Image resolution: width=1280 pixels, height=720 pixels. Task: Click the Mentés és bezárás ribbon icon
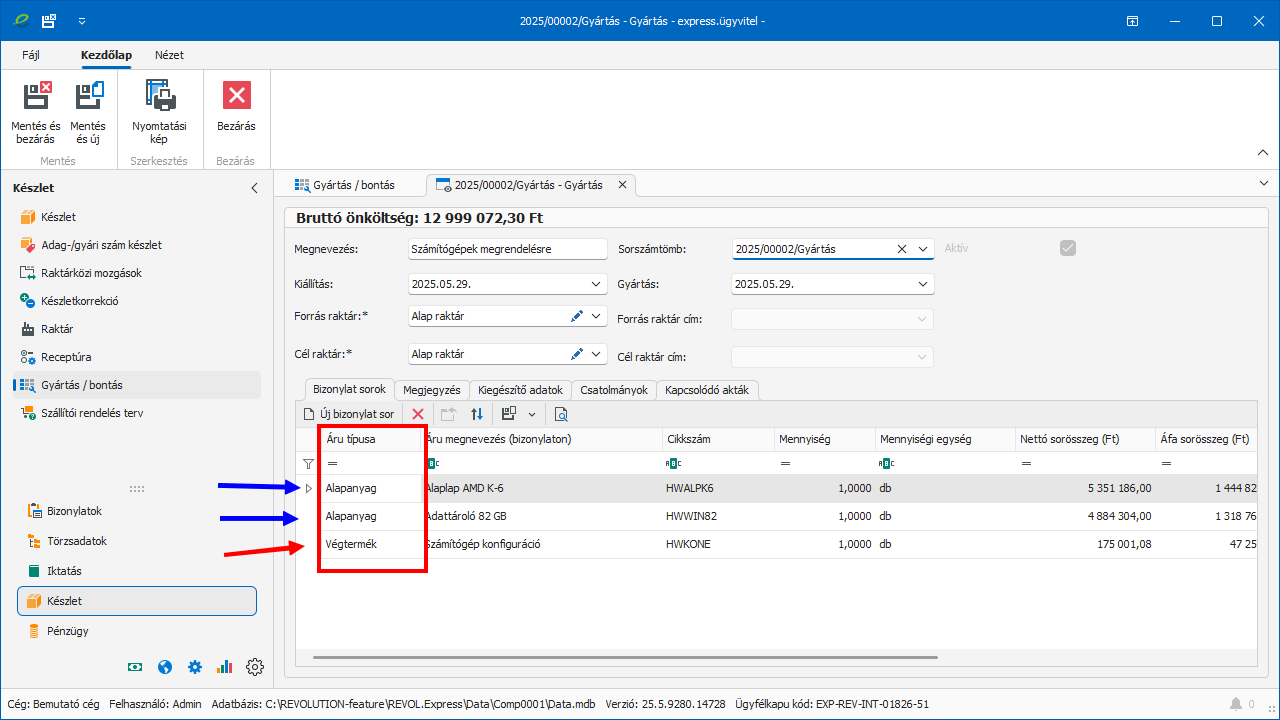(x=37, y=96)
